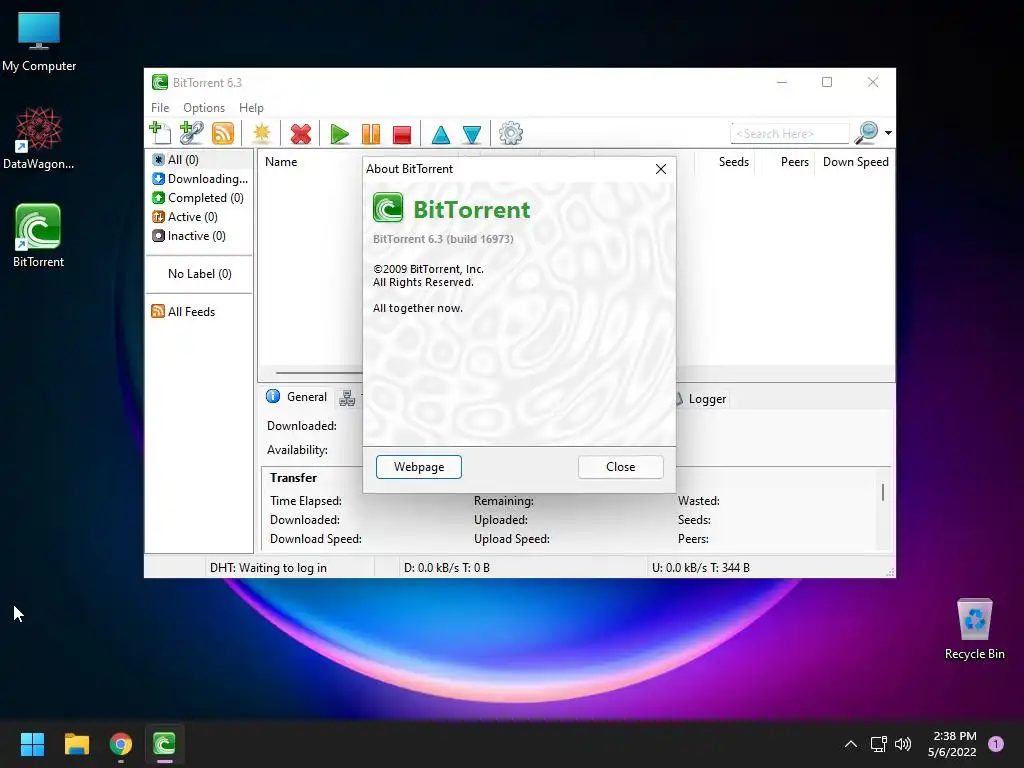
Task: Click the orange Pause torrent icon
Action: (x=370, y=134)
